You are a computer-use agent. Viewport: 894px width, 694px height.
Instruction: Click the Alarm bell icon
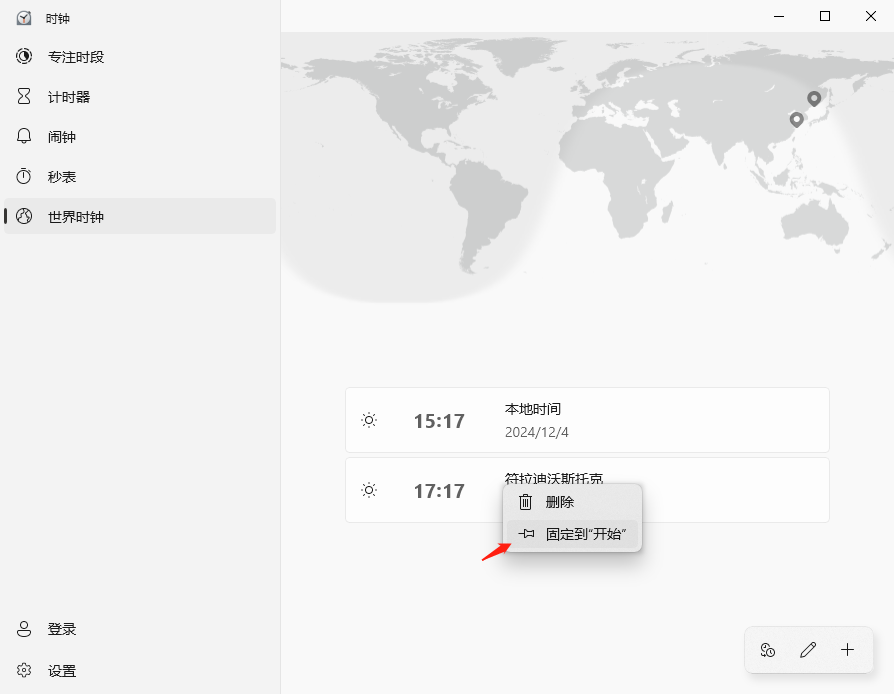tap(24, 137)
